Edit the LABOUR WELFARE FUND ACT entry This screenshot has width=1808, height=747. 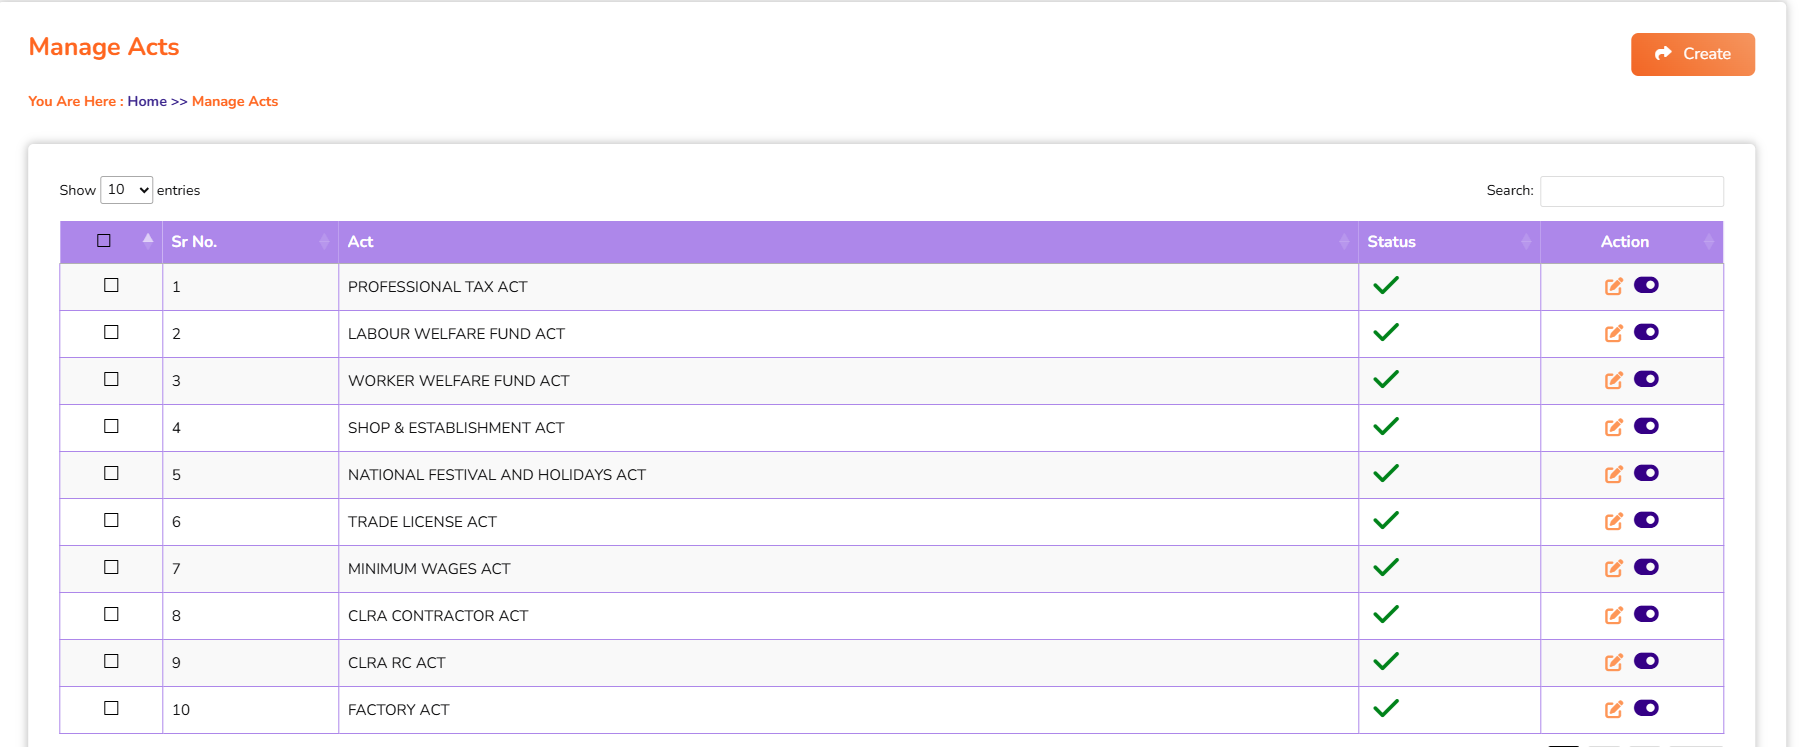(1613, 334)
